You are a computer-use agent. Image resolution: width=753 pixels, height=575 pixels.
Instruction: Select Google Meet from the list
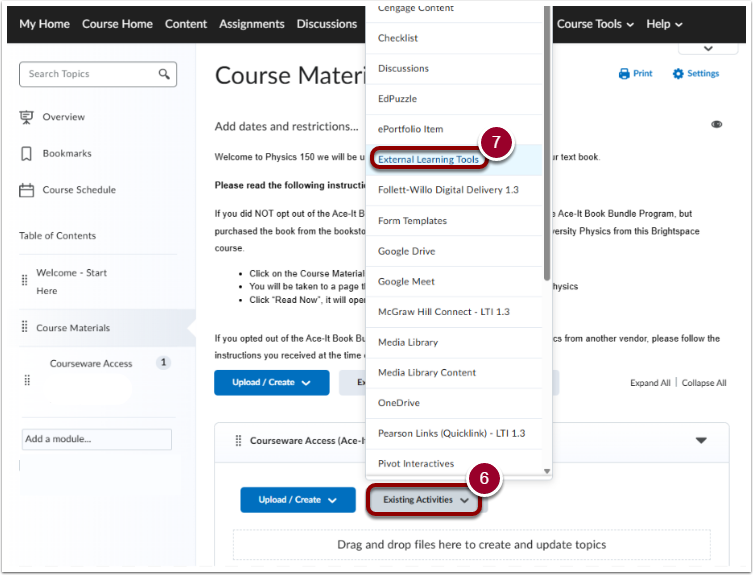click(454, 281)
